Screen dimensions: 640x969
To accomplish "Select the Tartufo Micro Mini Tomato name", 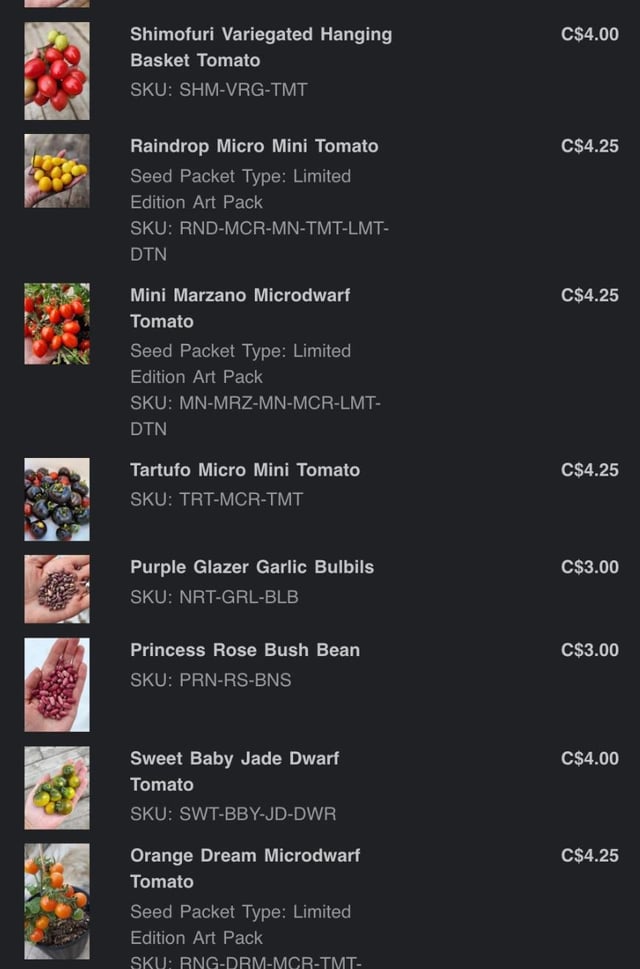I will (245, 470).
